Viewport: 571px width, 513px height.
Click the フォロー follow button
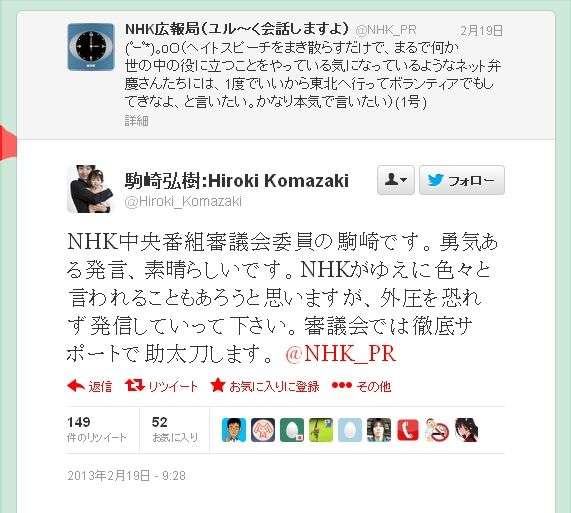point(462,180)
